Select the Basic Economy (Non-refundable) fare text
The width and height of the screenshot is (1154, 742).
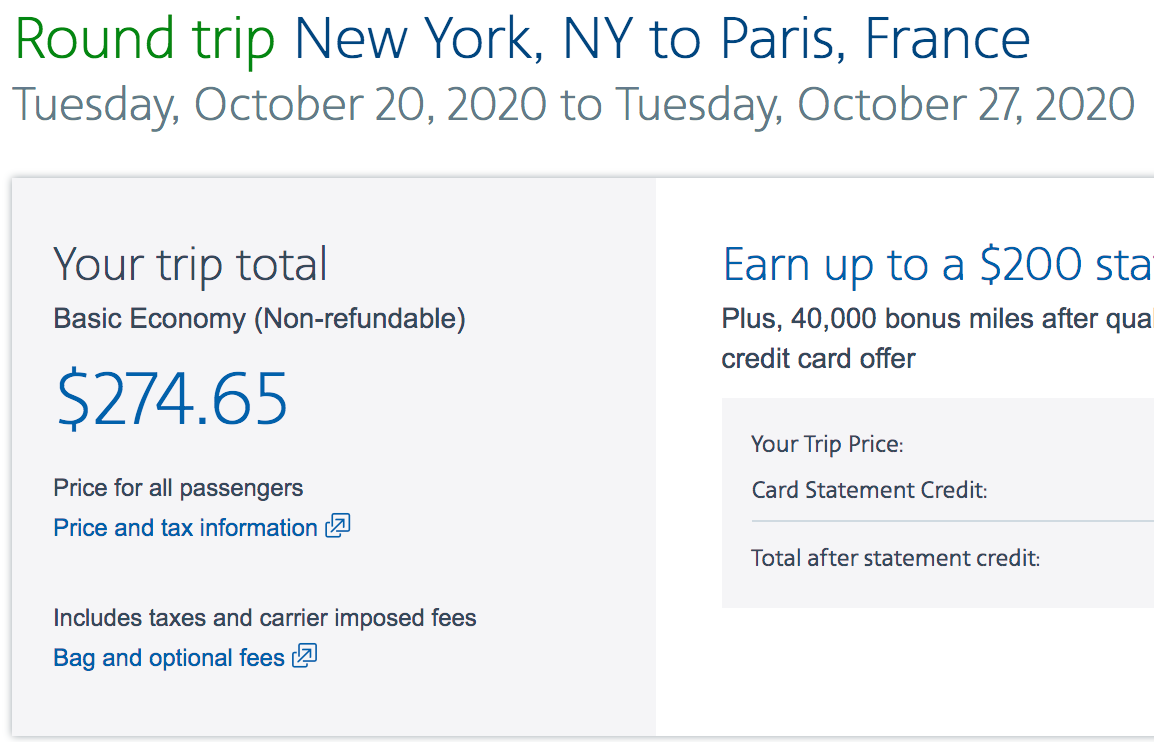point(259,319)
